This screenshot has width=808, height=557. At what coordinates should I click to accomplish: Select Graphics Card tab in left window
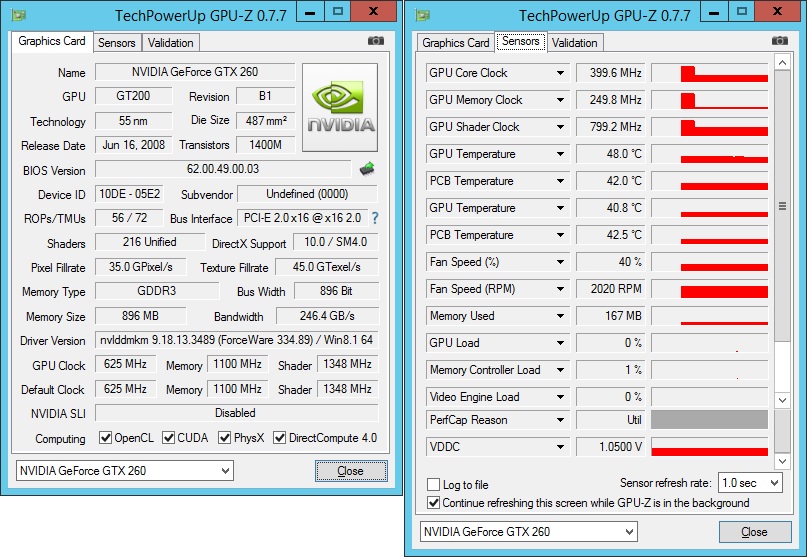pyautogui.click(x=52, y=41)
